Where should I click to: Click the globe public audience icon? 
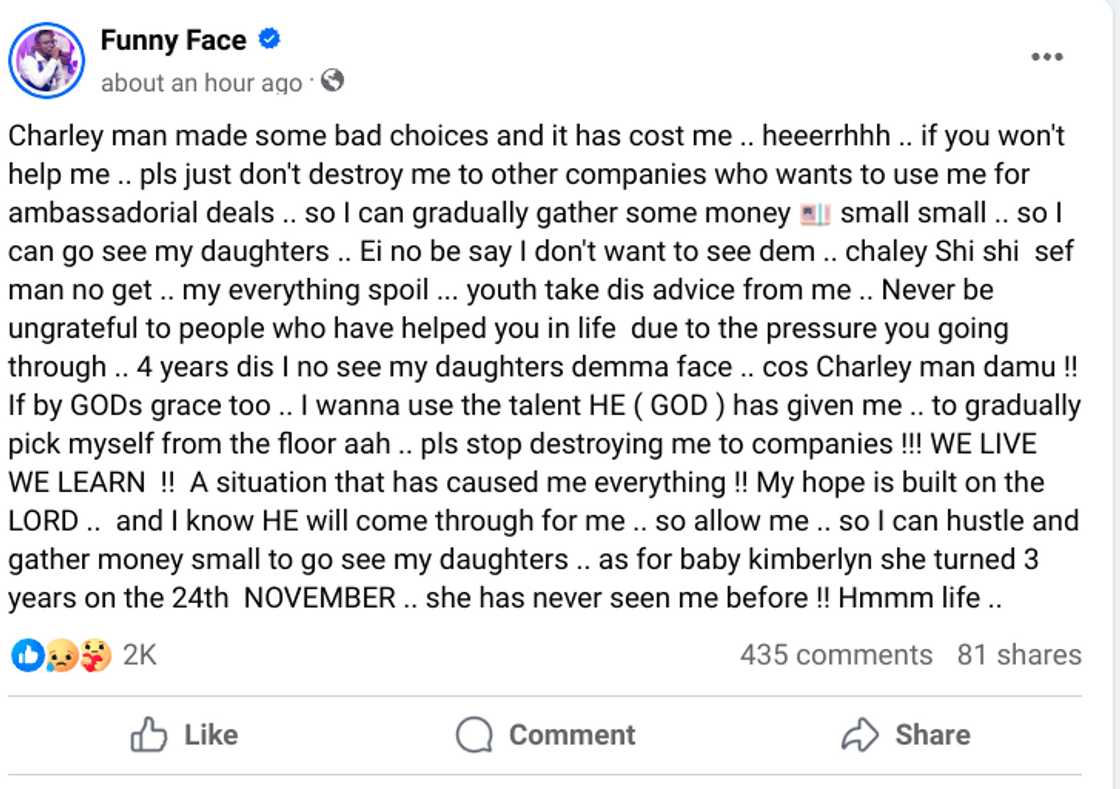pos(334,82)
